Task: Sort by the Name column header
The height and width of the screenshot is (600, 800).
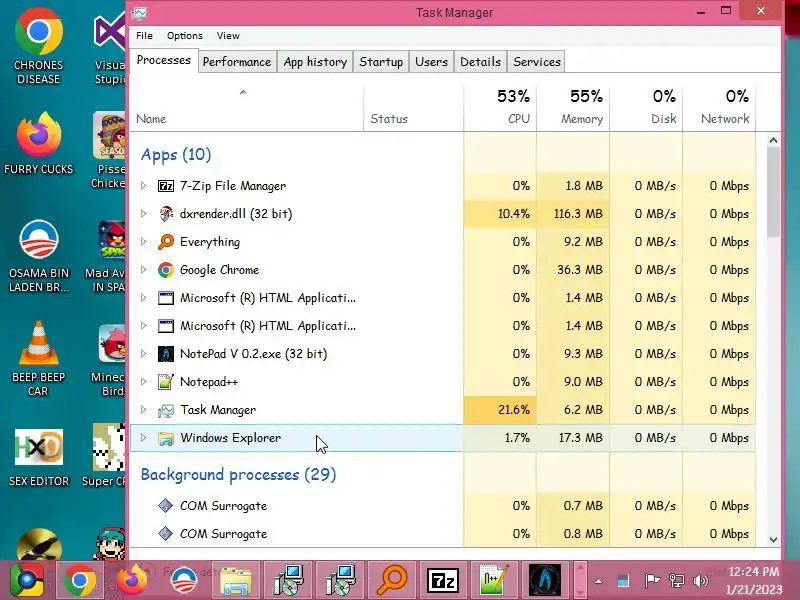Action: click(247, 107)
